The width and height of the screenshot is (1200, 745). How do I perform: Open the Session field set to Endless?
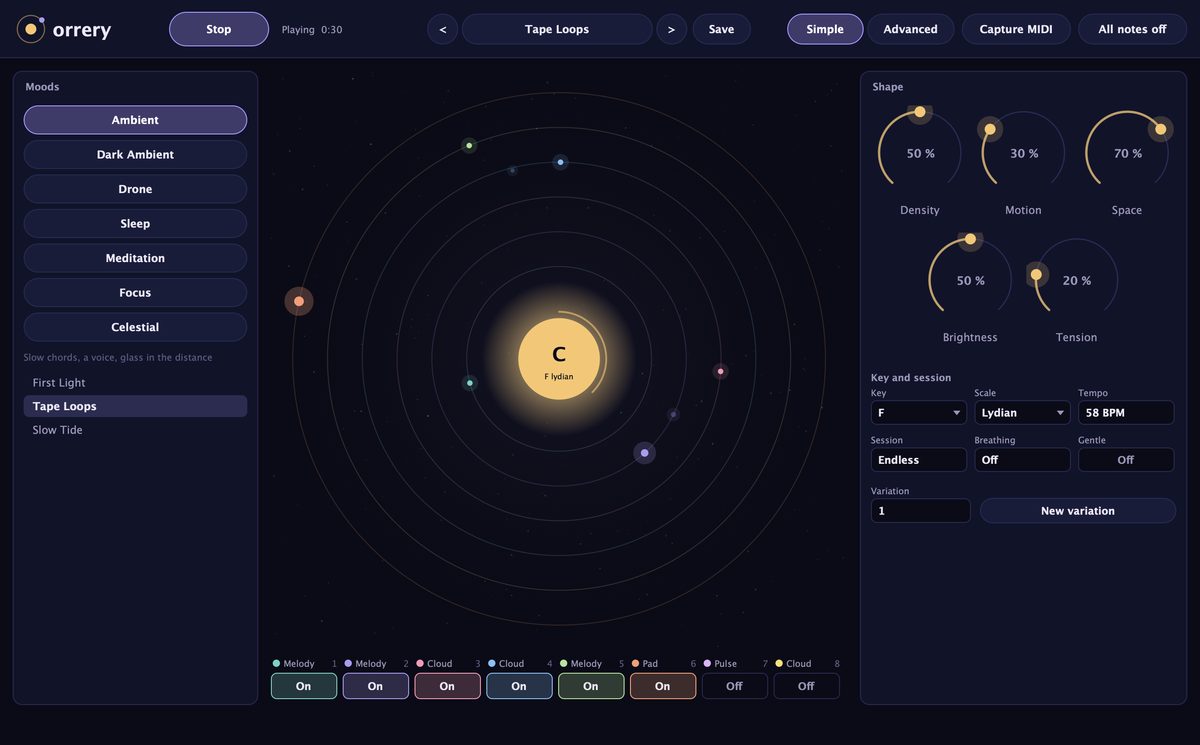tap(919, 460)
